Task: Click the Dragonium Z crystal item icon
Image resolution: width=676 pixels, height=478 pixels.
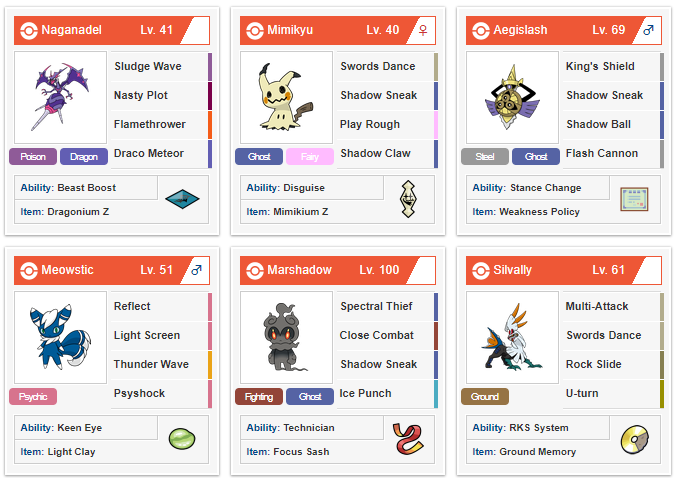Action: pyautogui.click(x=182, y=199)
